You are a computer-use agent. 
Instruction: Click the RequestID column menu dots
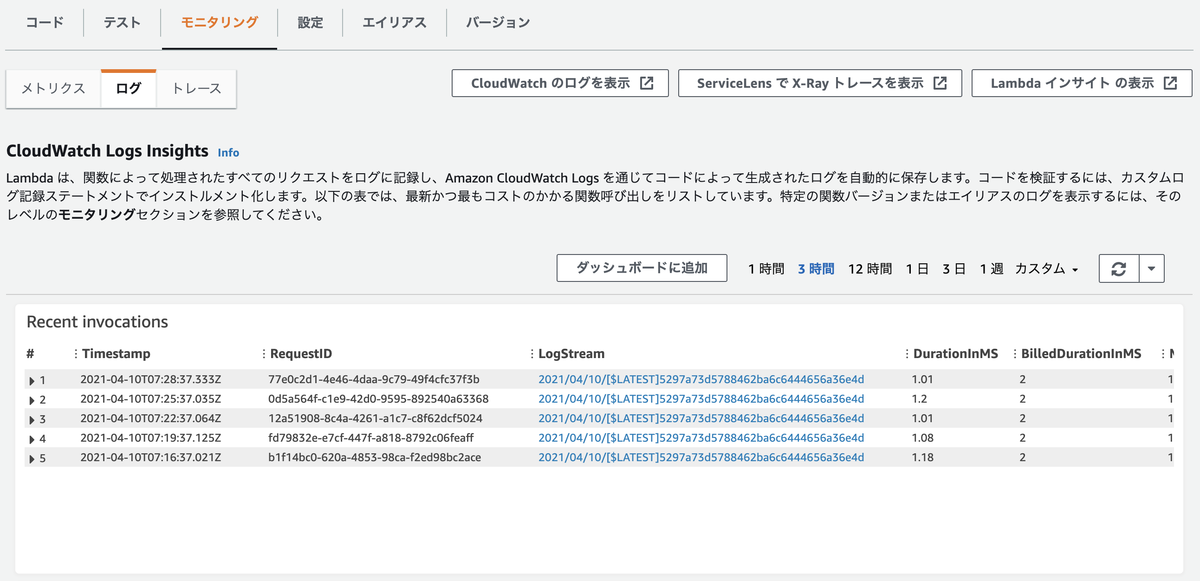point(263,354)
